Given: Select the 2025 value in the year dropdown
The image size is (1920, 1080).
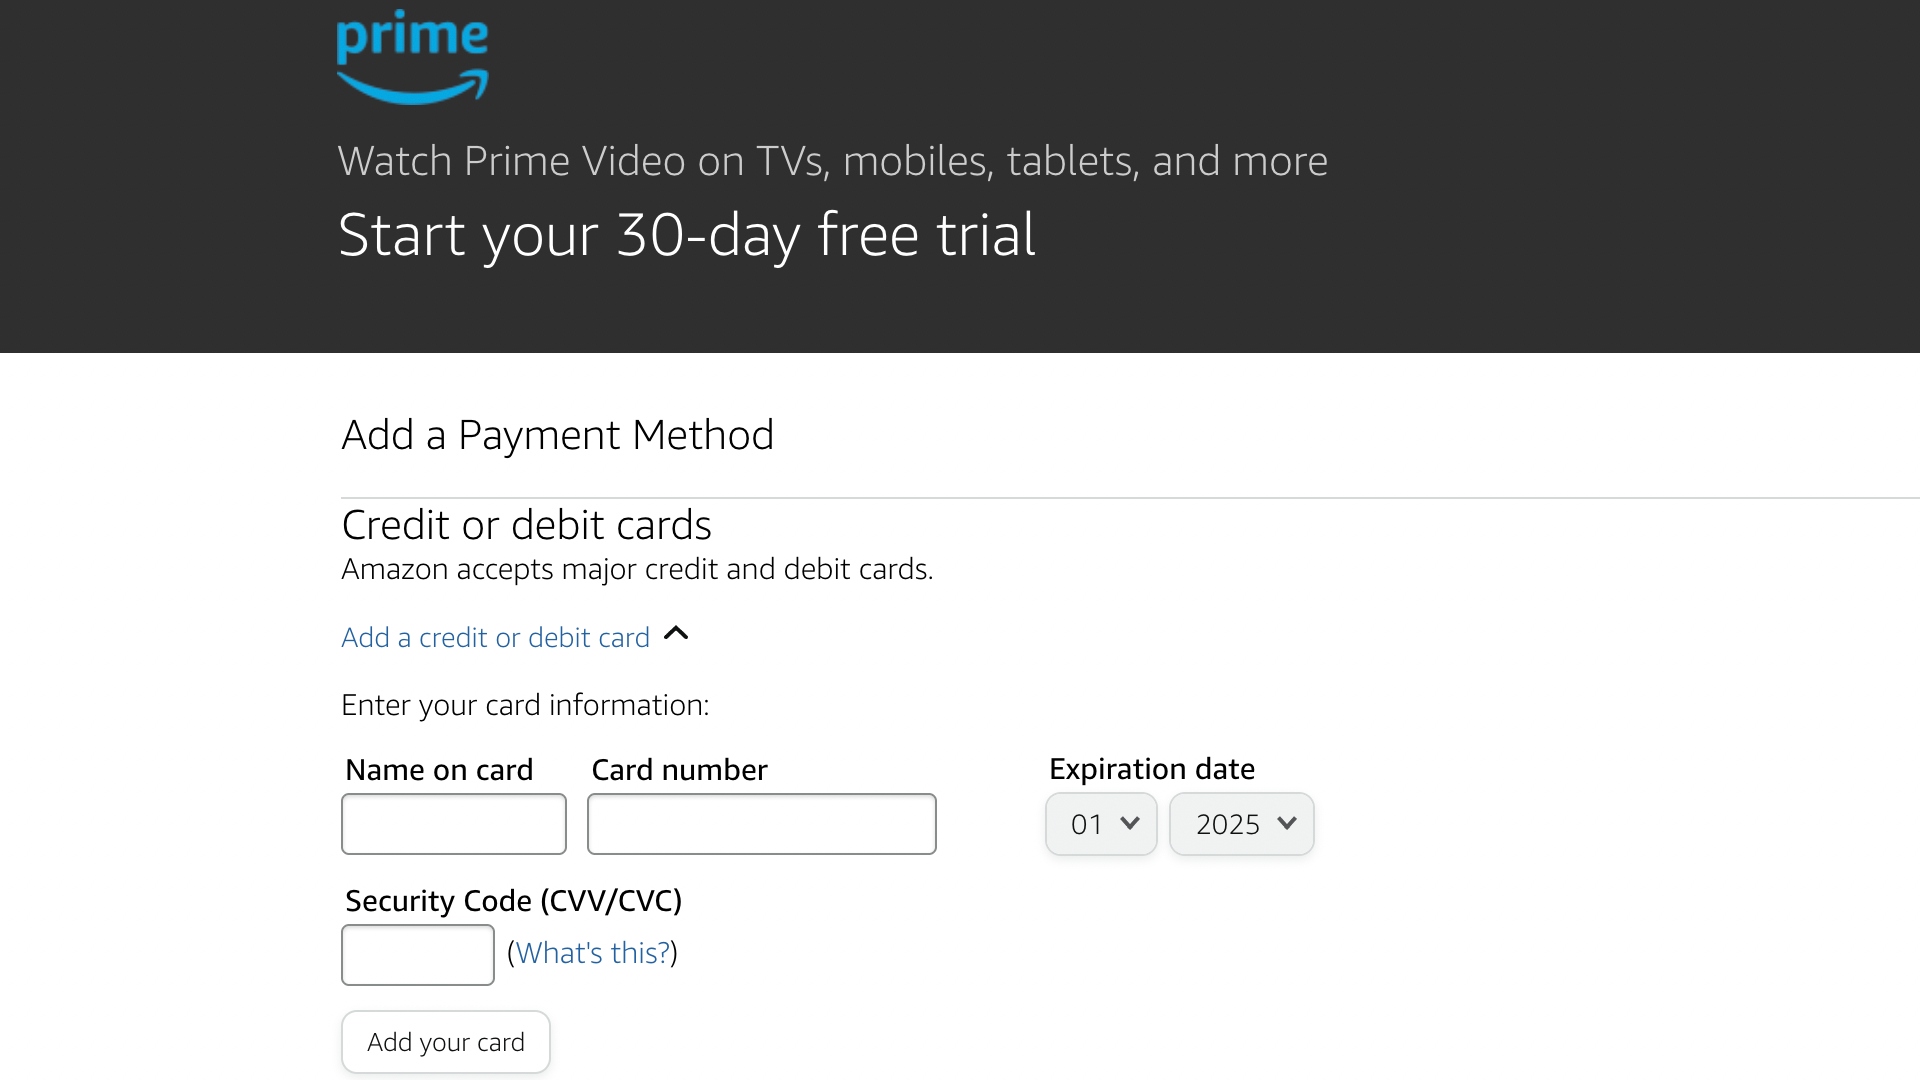Looking at the screenshot, I should click(x=1228, y=824).
